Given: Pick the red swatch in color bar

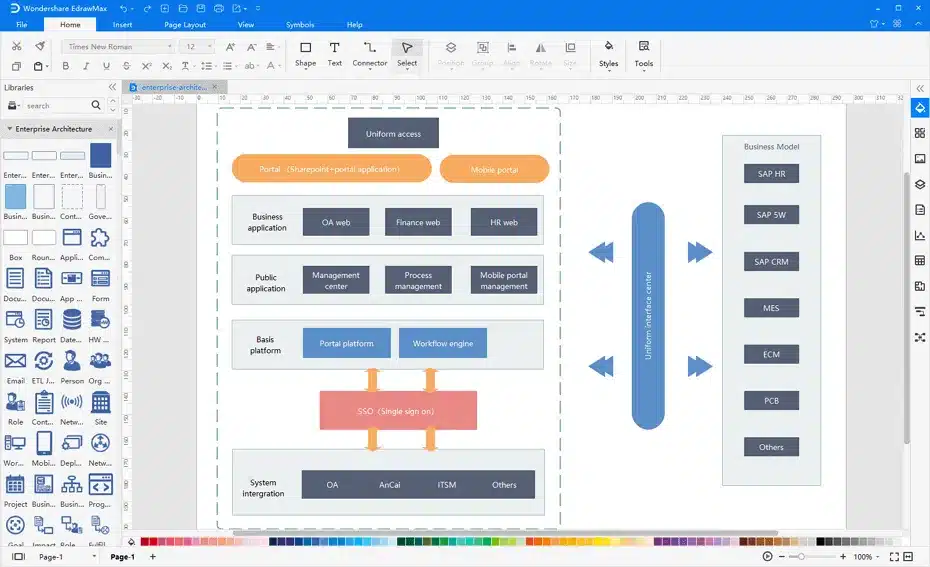Looking at the screenshot, I should pyautogui.click(x=152, y=542).
